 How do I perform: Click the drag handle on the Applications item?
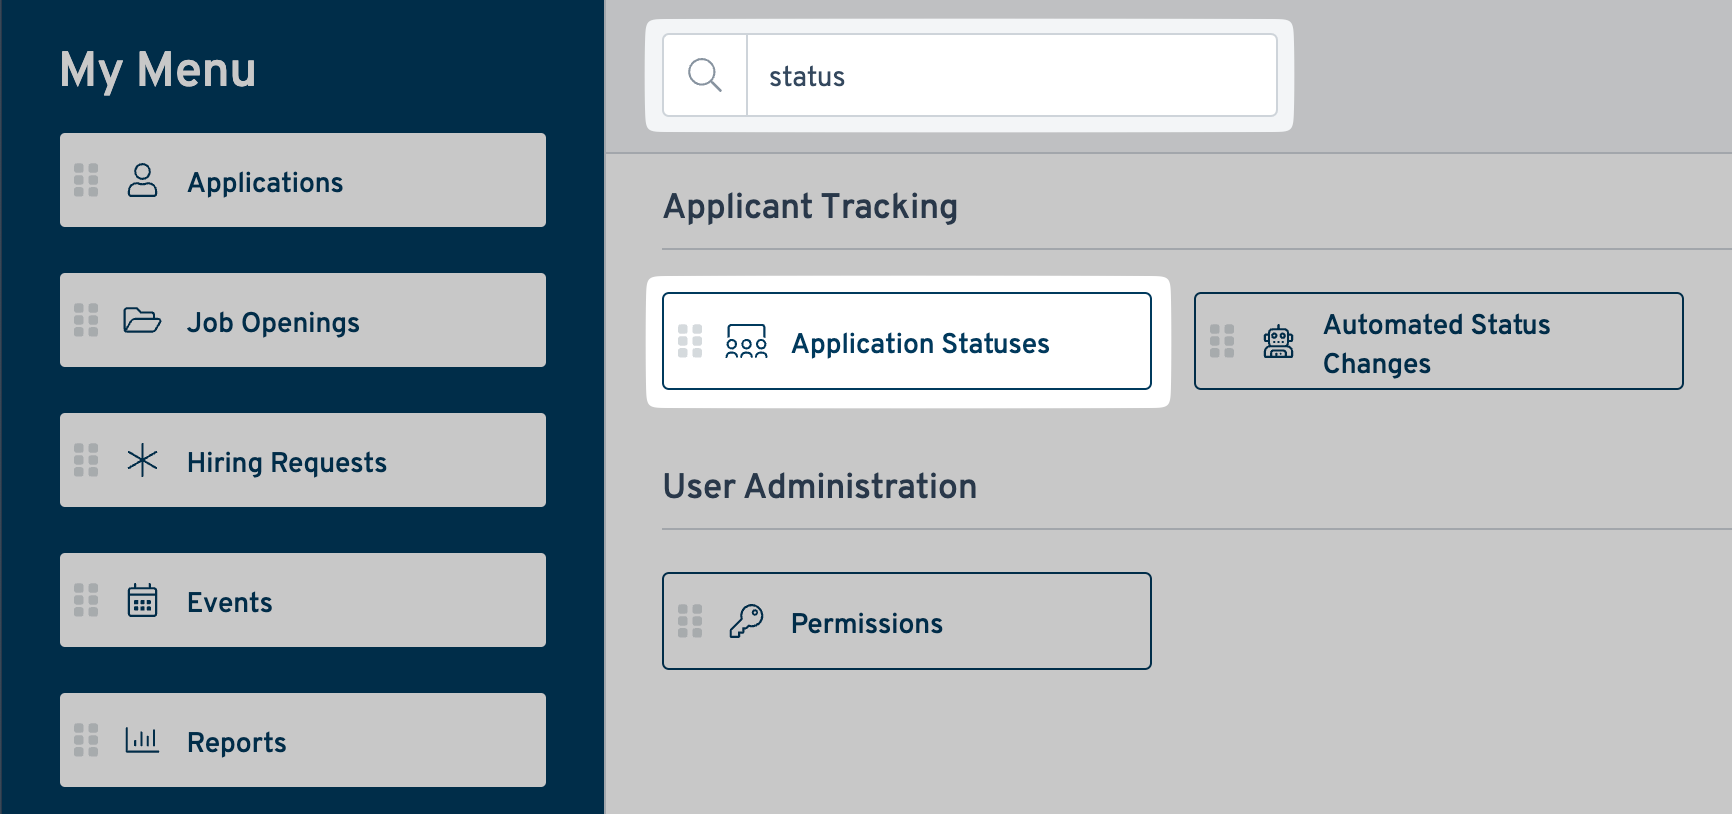click(x=86, y=180)
